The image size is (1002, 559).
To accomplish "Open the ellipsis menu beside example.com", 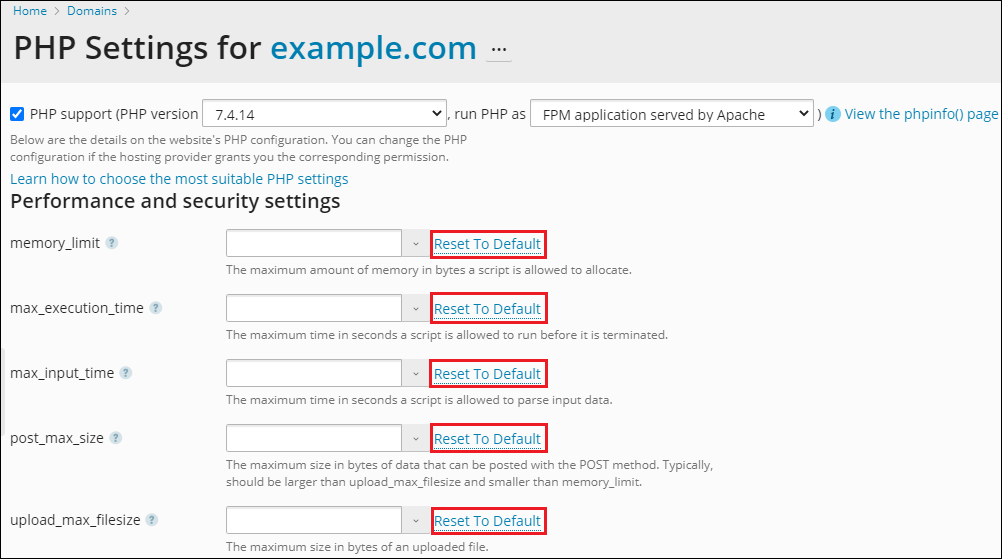I will point(499,50).
